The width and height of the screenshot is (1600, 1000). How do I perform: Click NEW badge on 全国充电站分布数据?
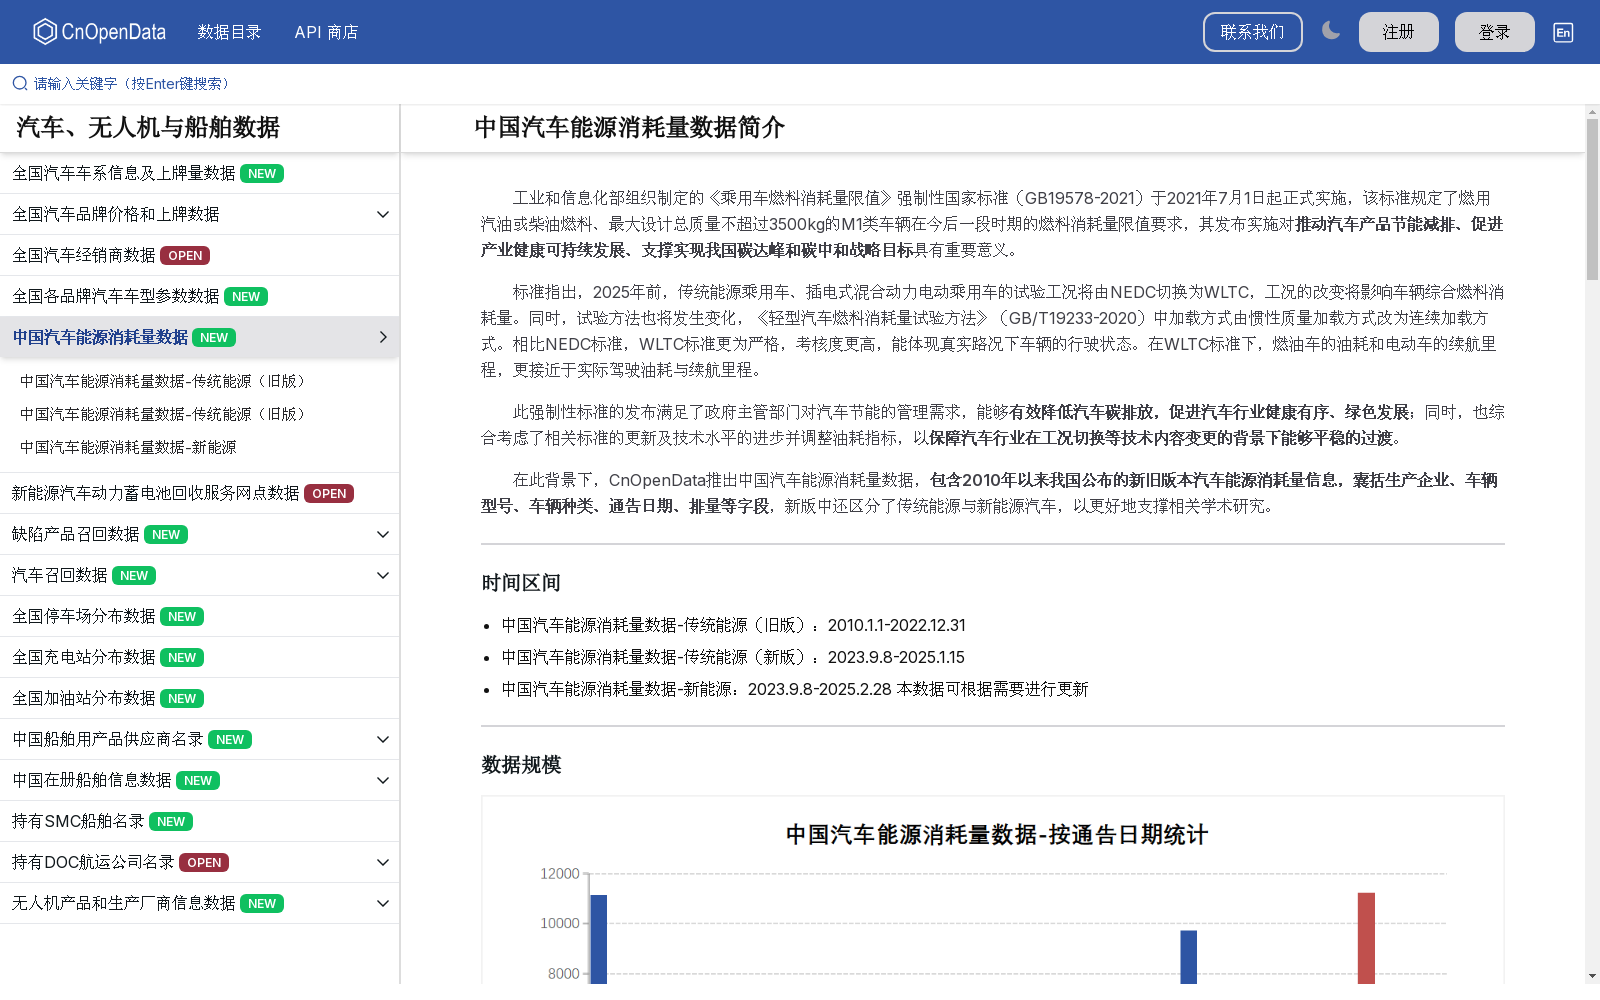(x=182, y=657)
